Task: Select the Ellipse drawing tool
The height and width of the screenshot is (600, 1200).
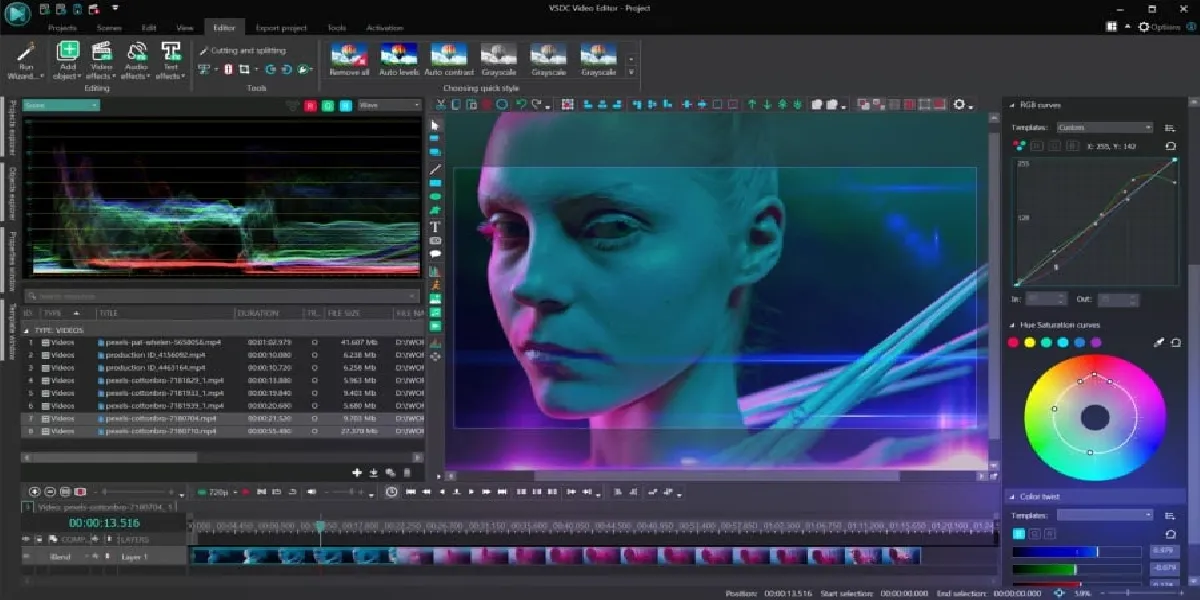Action: point(435,196)
